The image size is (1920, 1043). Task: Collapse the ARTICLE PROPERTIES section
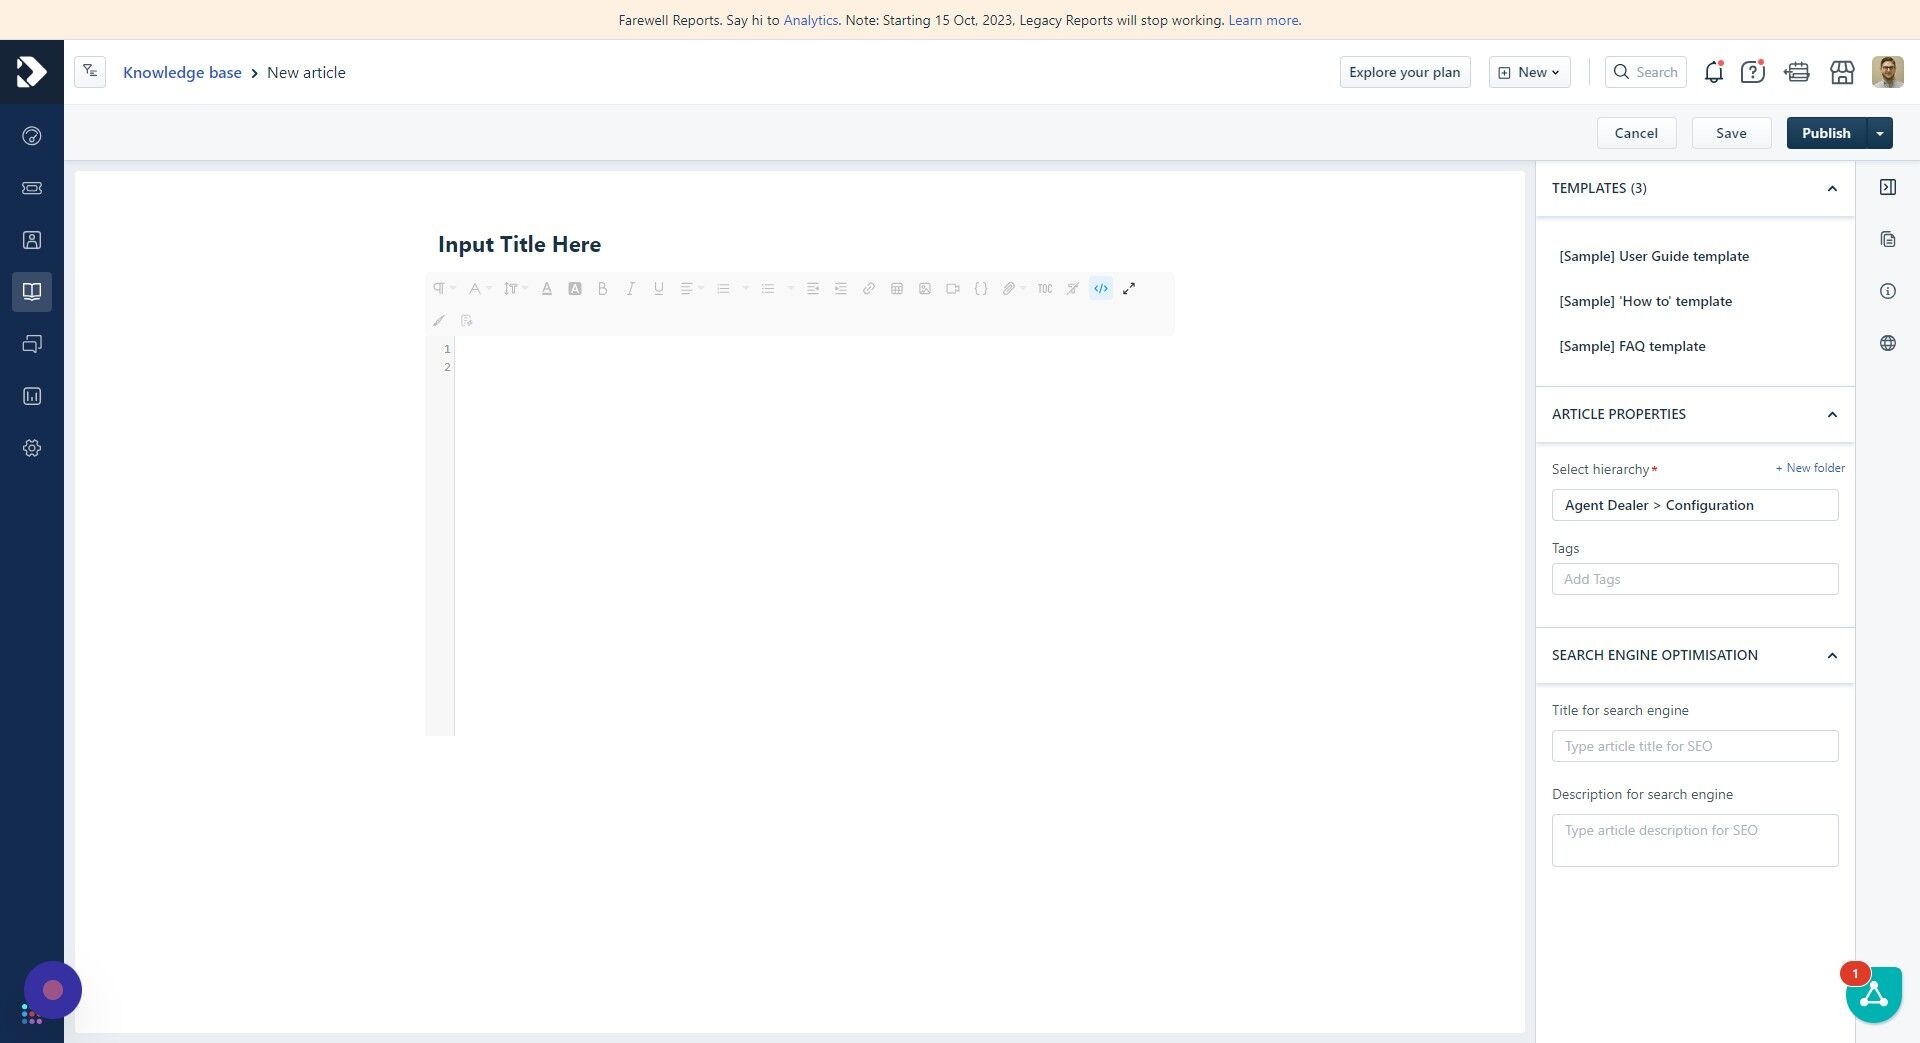click(1831, 414)
